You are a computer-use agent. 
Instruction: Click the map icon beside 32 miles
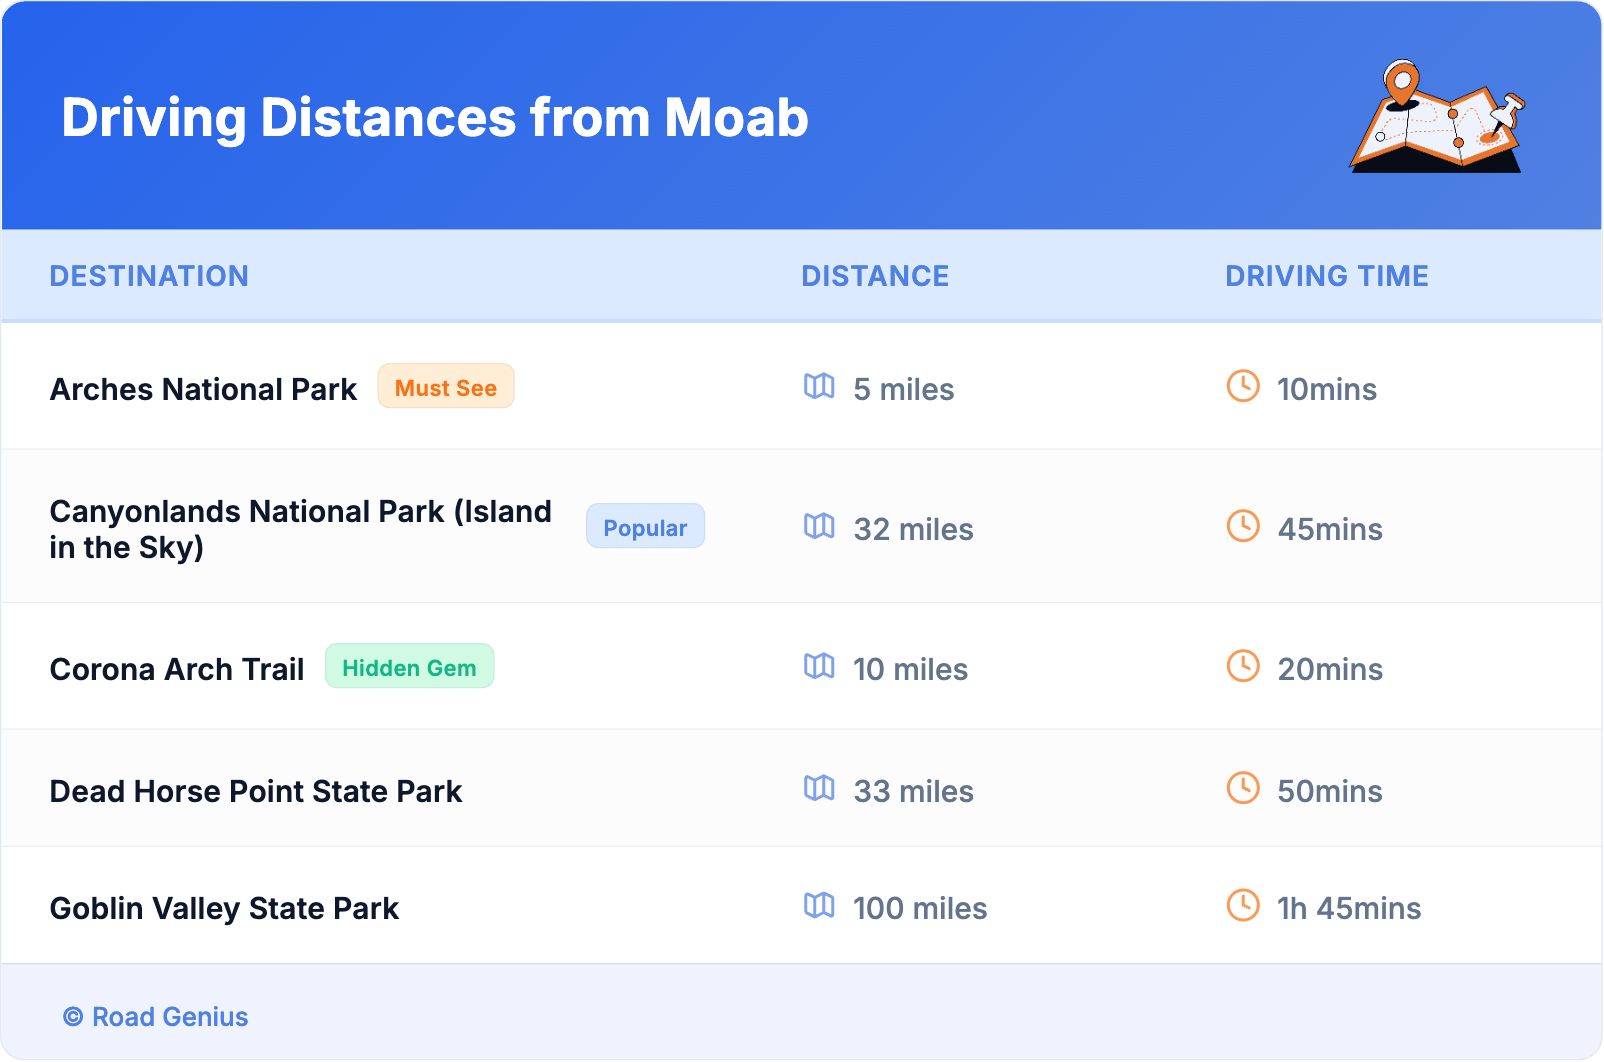coord(819,526)
